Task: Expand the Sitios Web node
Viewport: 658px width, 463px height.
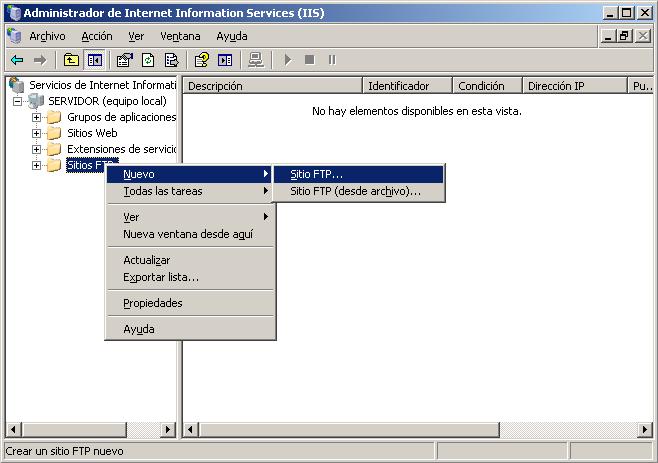Action: pyautogui.click(x=37, y=133)
